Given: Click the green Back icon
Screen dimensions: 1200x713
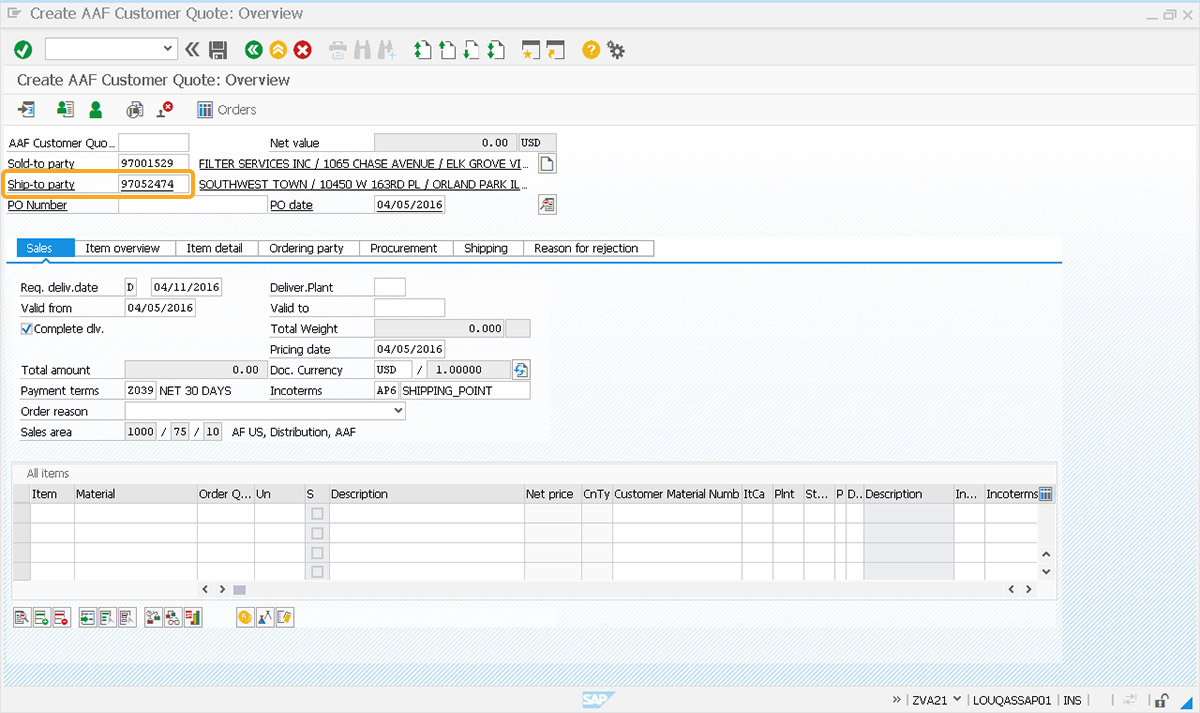Looking at the screenshot, I should coord(254,49).
